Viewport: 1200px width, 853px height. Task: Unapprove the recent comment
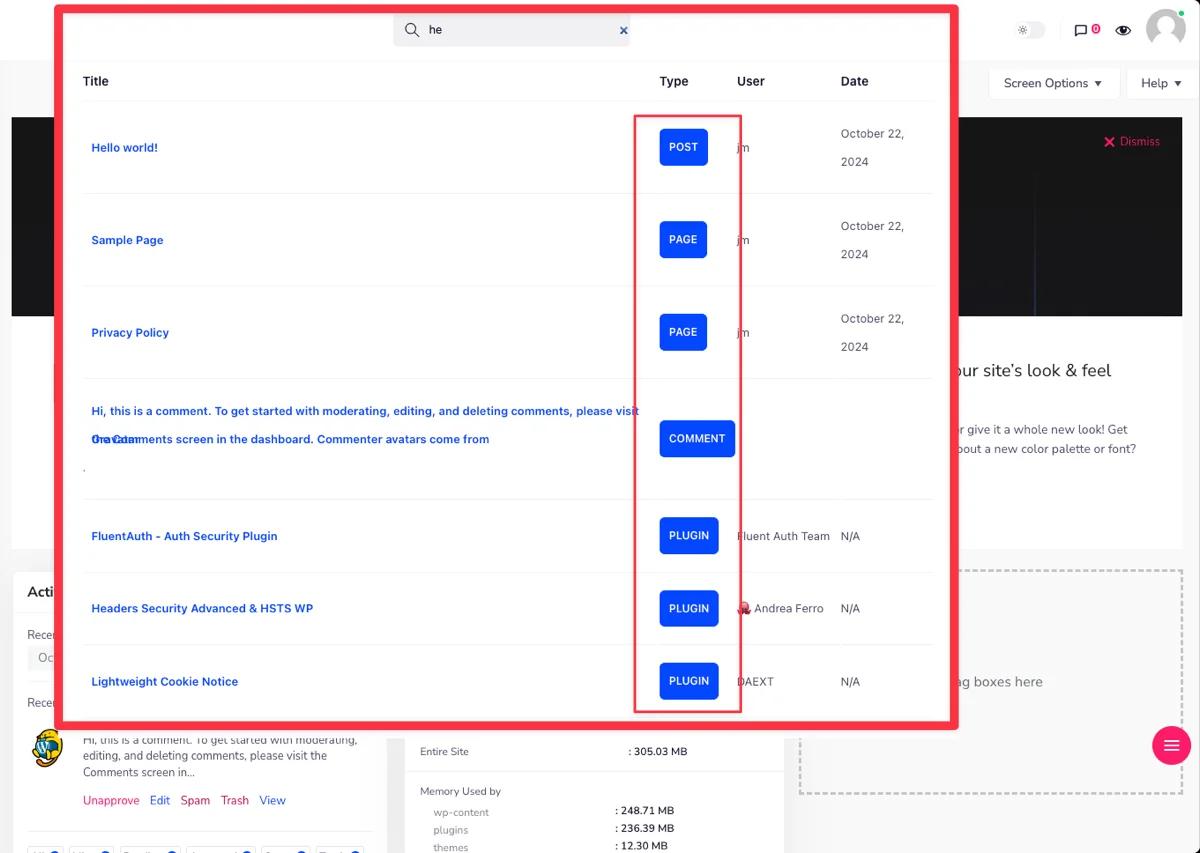[110, 800]
